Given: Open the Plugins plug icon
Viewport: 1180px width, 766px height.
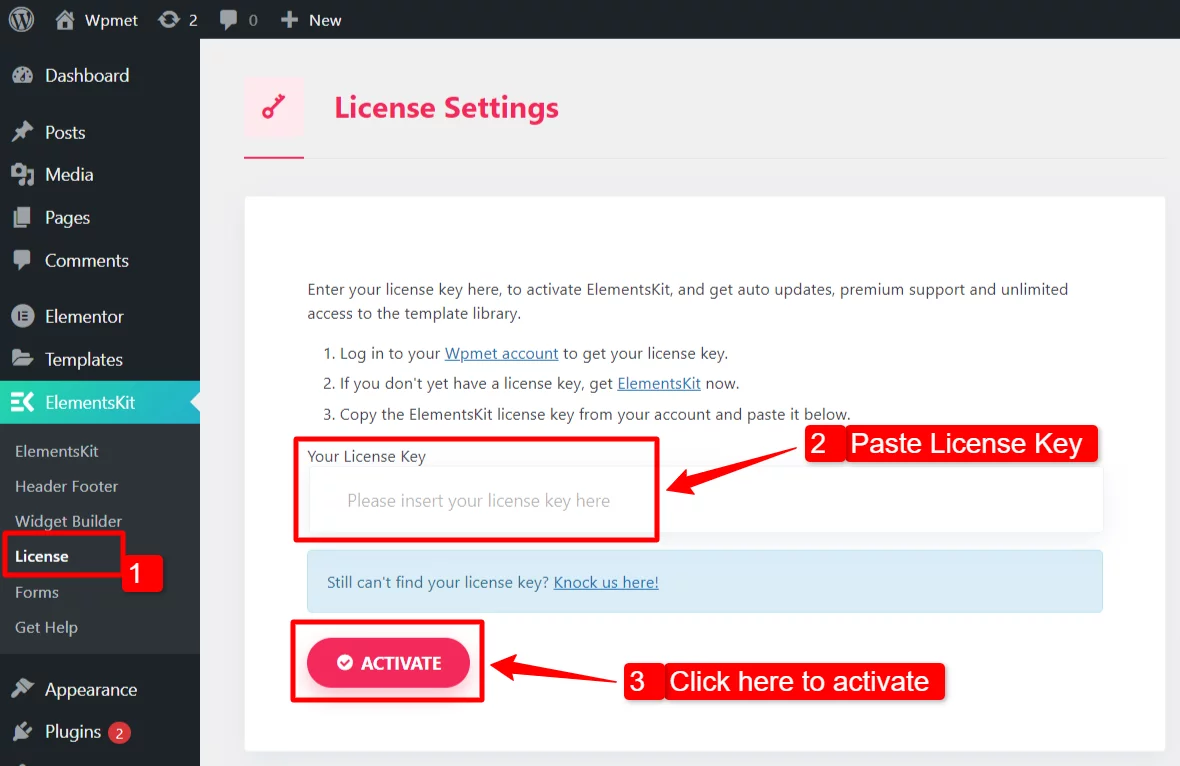Looking at the screenshot, I should 23,731.
